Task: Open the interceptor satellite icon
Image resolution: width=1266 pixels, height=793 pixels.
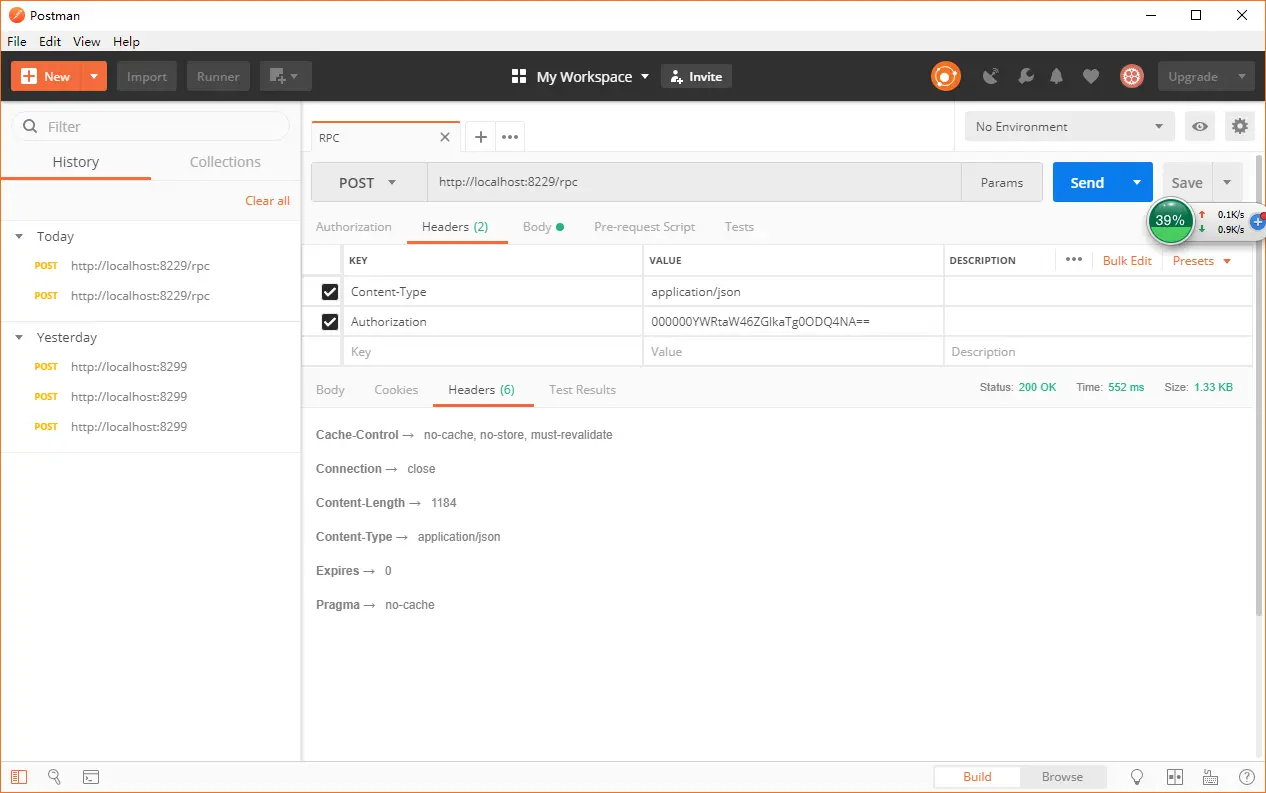Action: pos(991,76)
